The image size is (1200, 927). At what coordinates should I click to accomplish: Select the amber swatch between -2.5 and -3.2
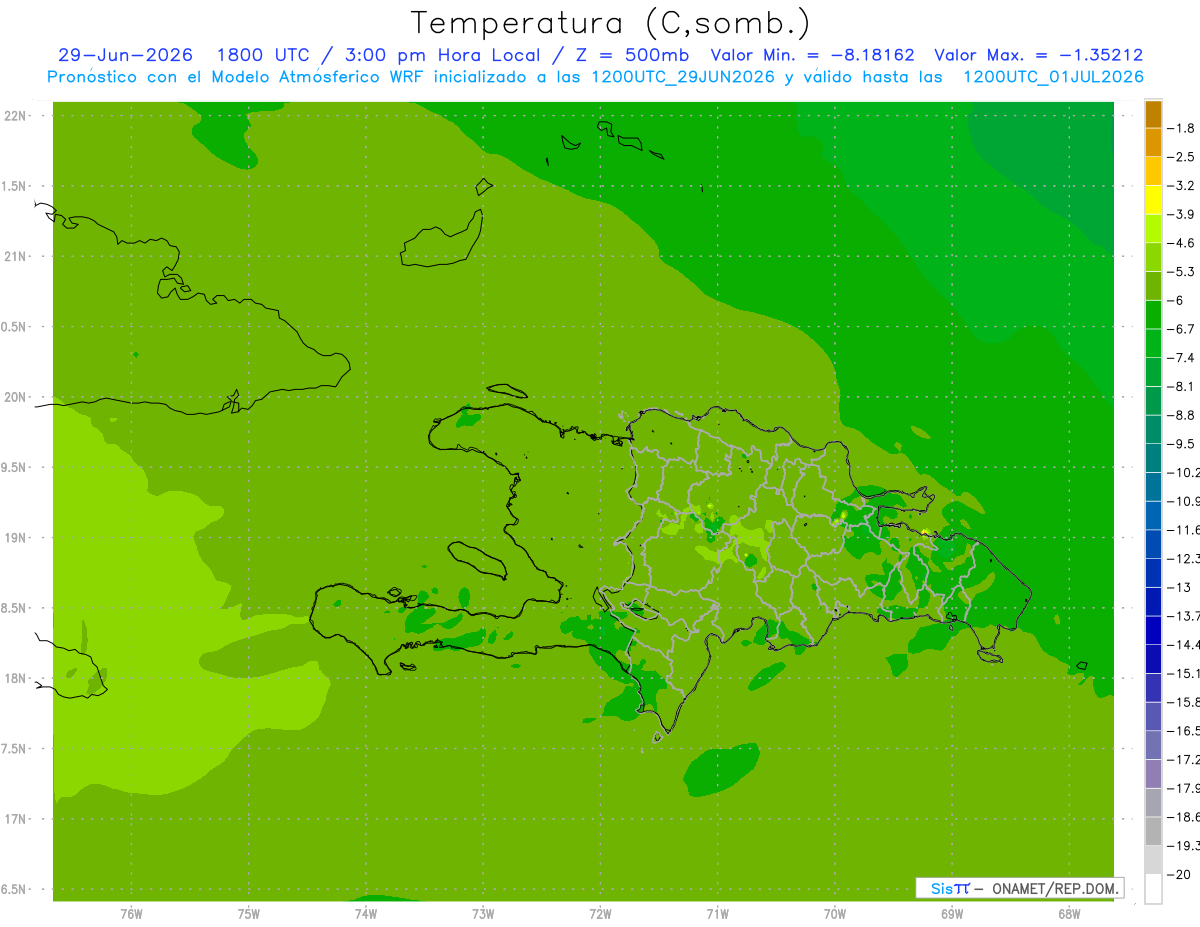pos(1153,171)
